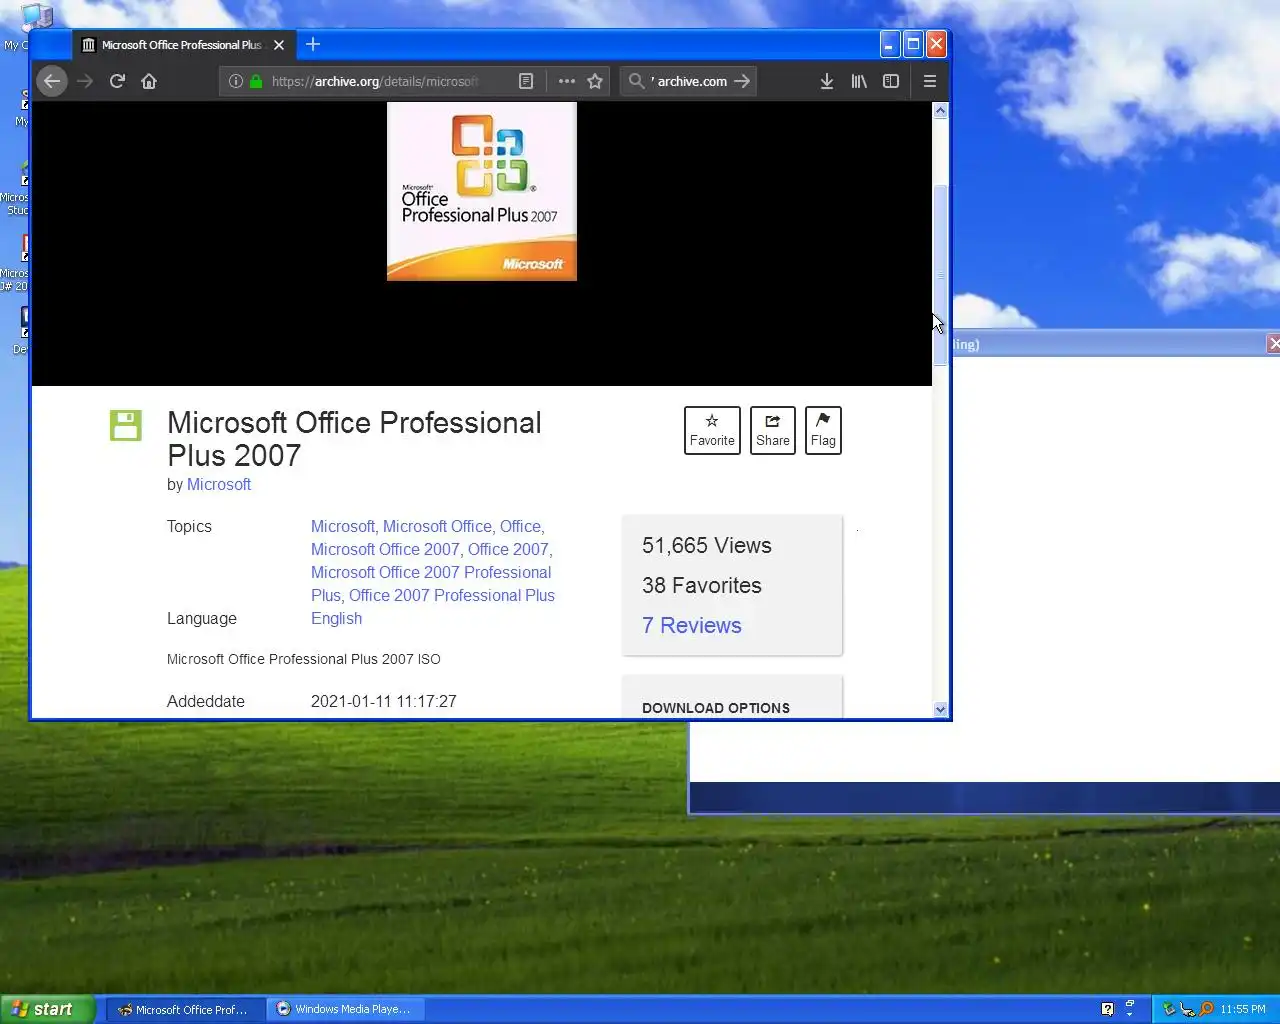Click the Favorite star button
This screenshot has height=1024, width=1280.
point(712,430)
